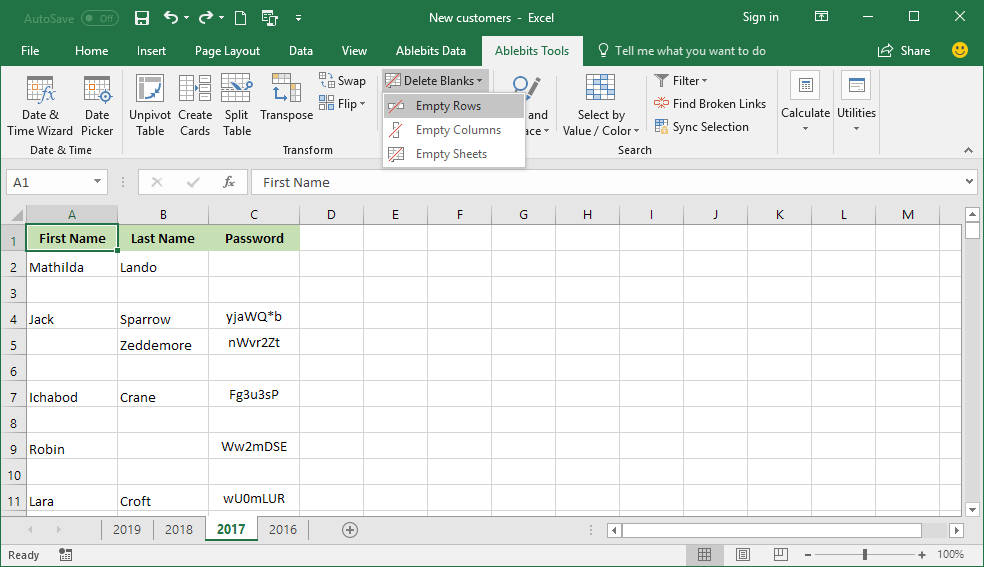
Task: Choose Empty Columns from the menu
Action: 457,130
